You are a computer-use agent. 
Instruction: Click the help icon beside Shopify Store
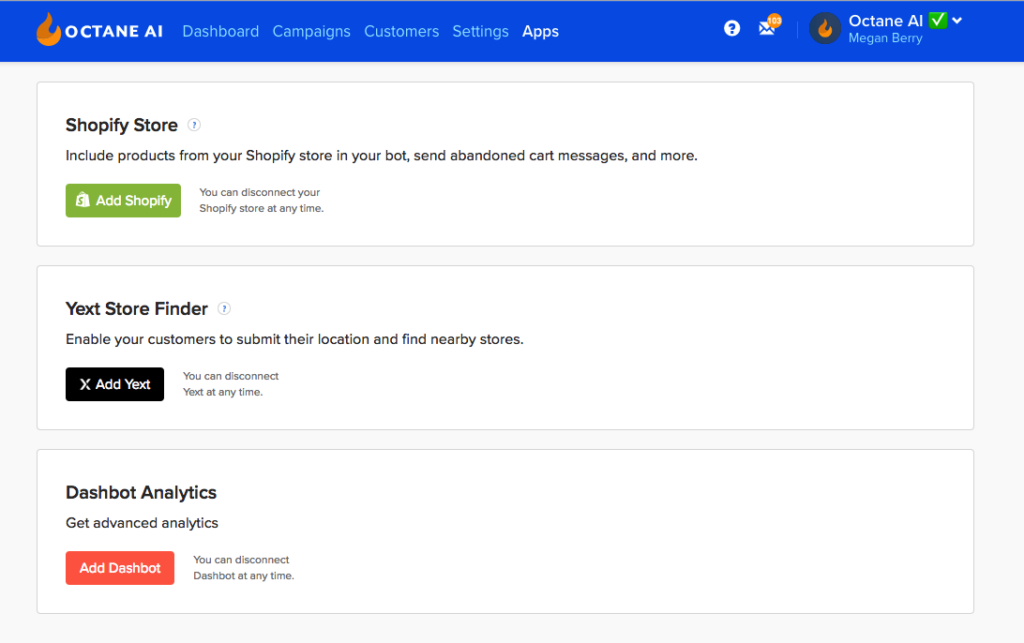click(x=194, y=125)
